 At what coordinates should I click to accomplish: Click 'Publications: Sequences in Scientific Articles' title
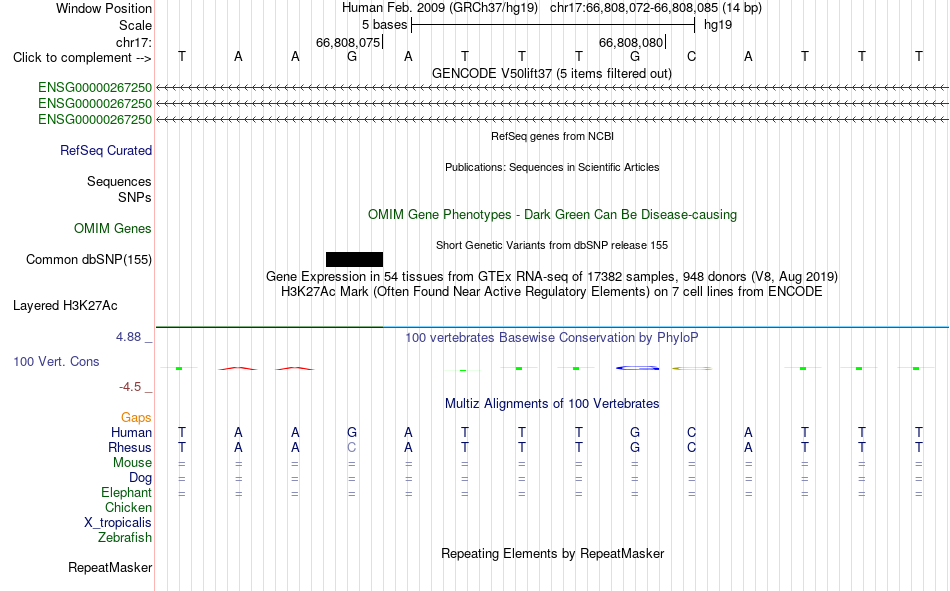coord(552,167)
